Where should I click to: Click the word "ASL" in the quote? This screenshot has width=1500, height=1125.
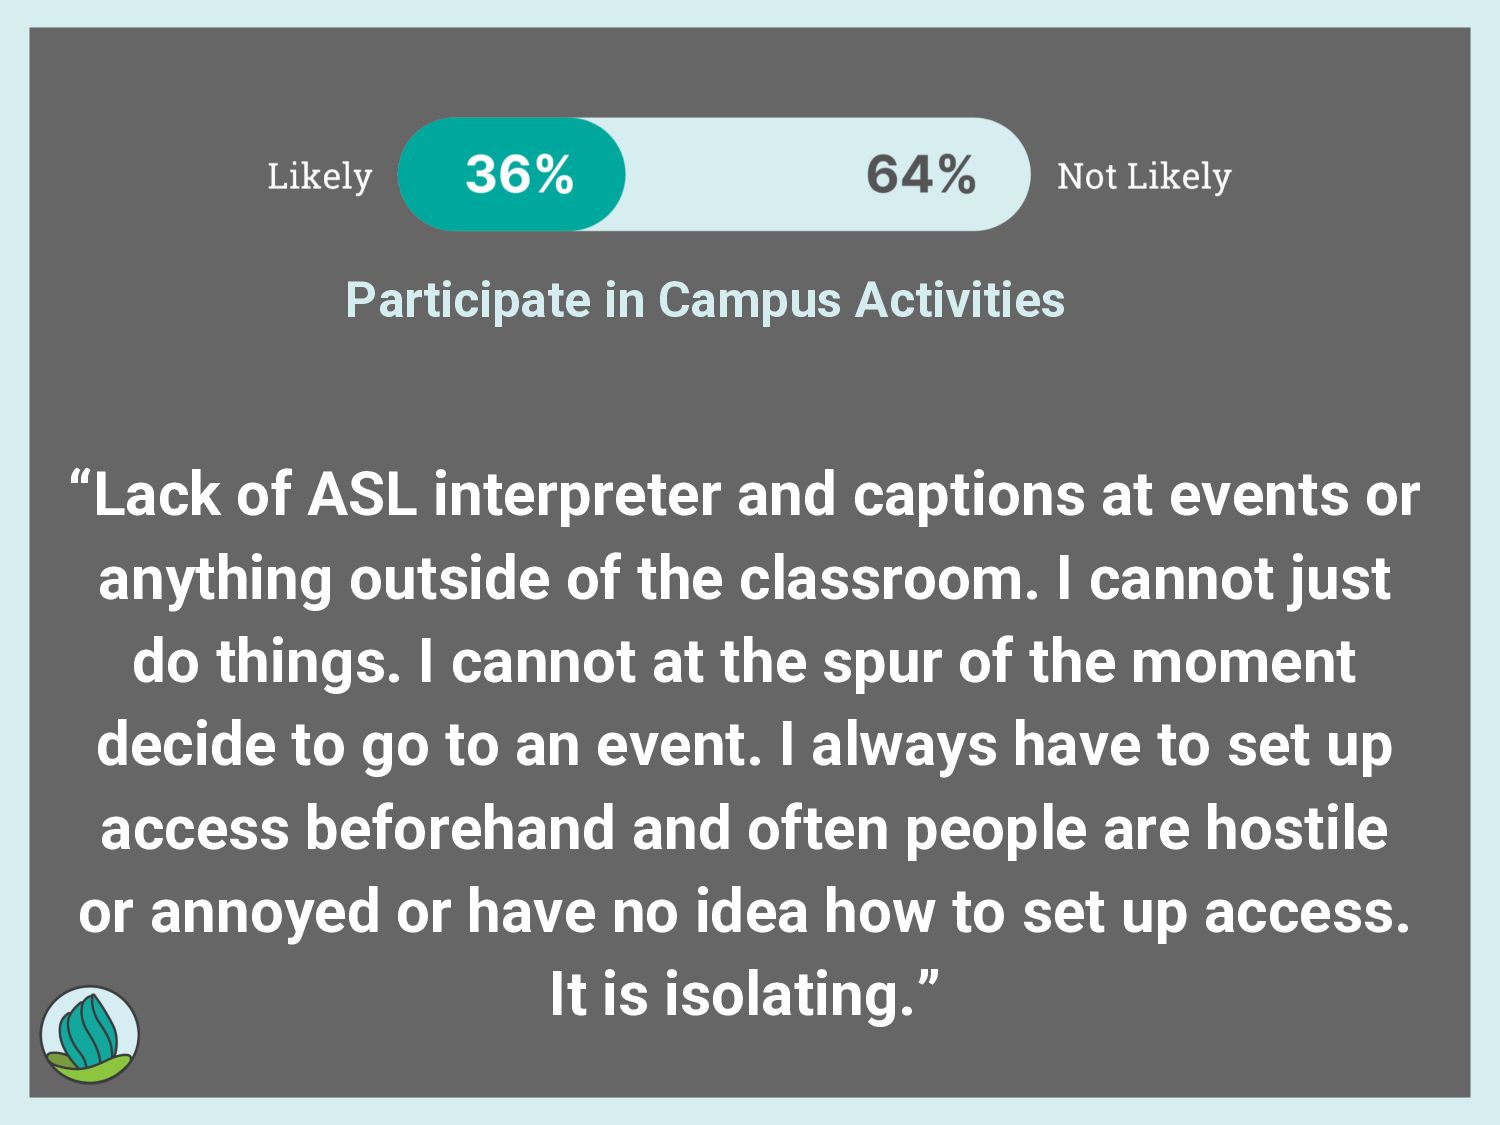(x=361, y=495)
